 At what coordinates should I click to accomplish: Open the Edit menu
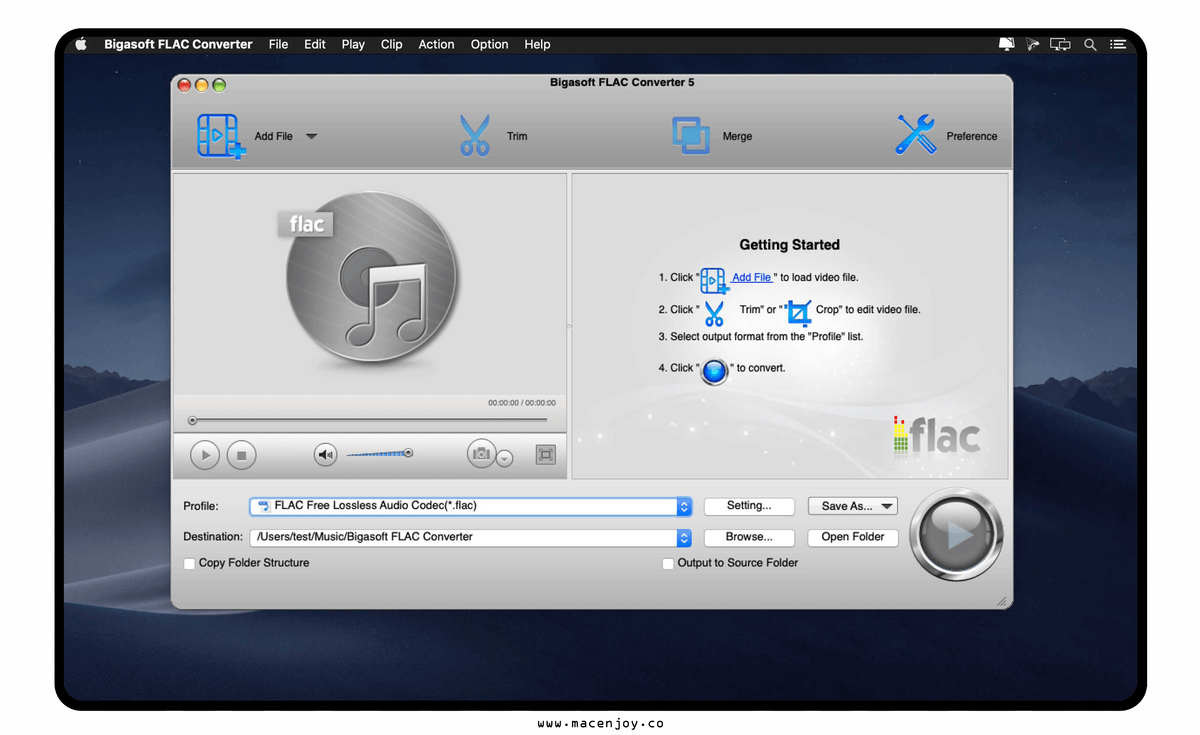click(x=315, y=44)
